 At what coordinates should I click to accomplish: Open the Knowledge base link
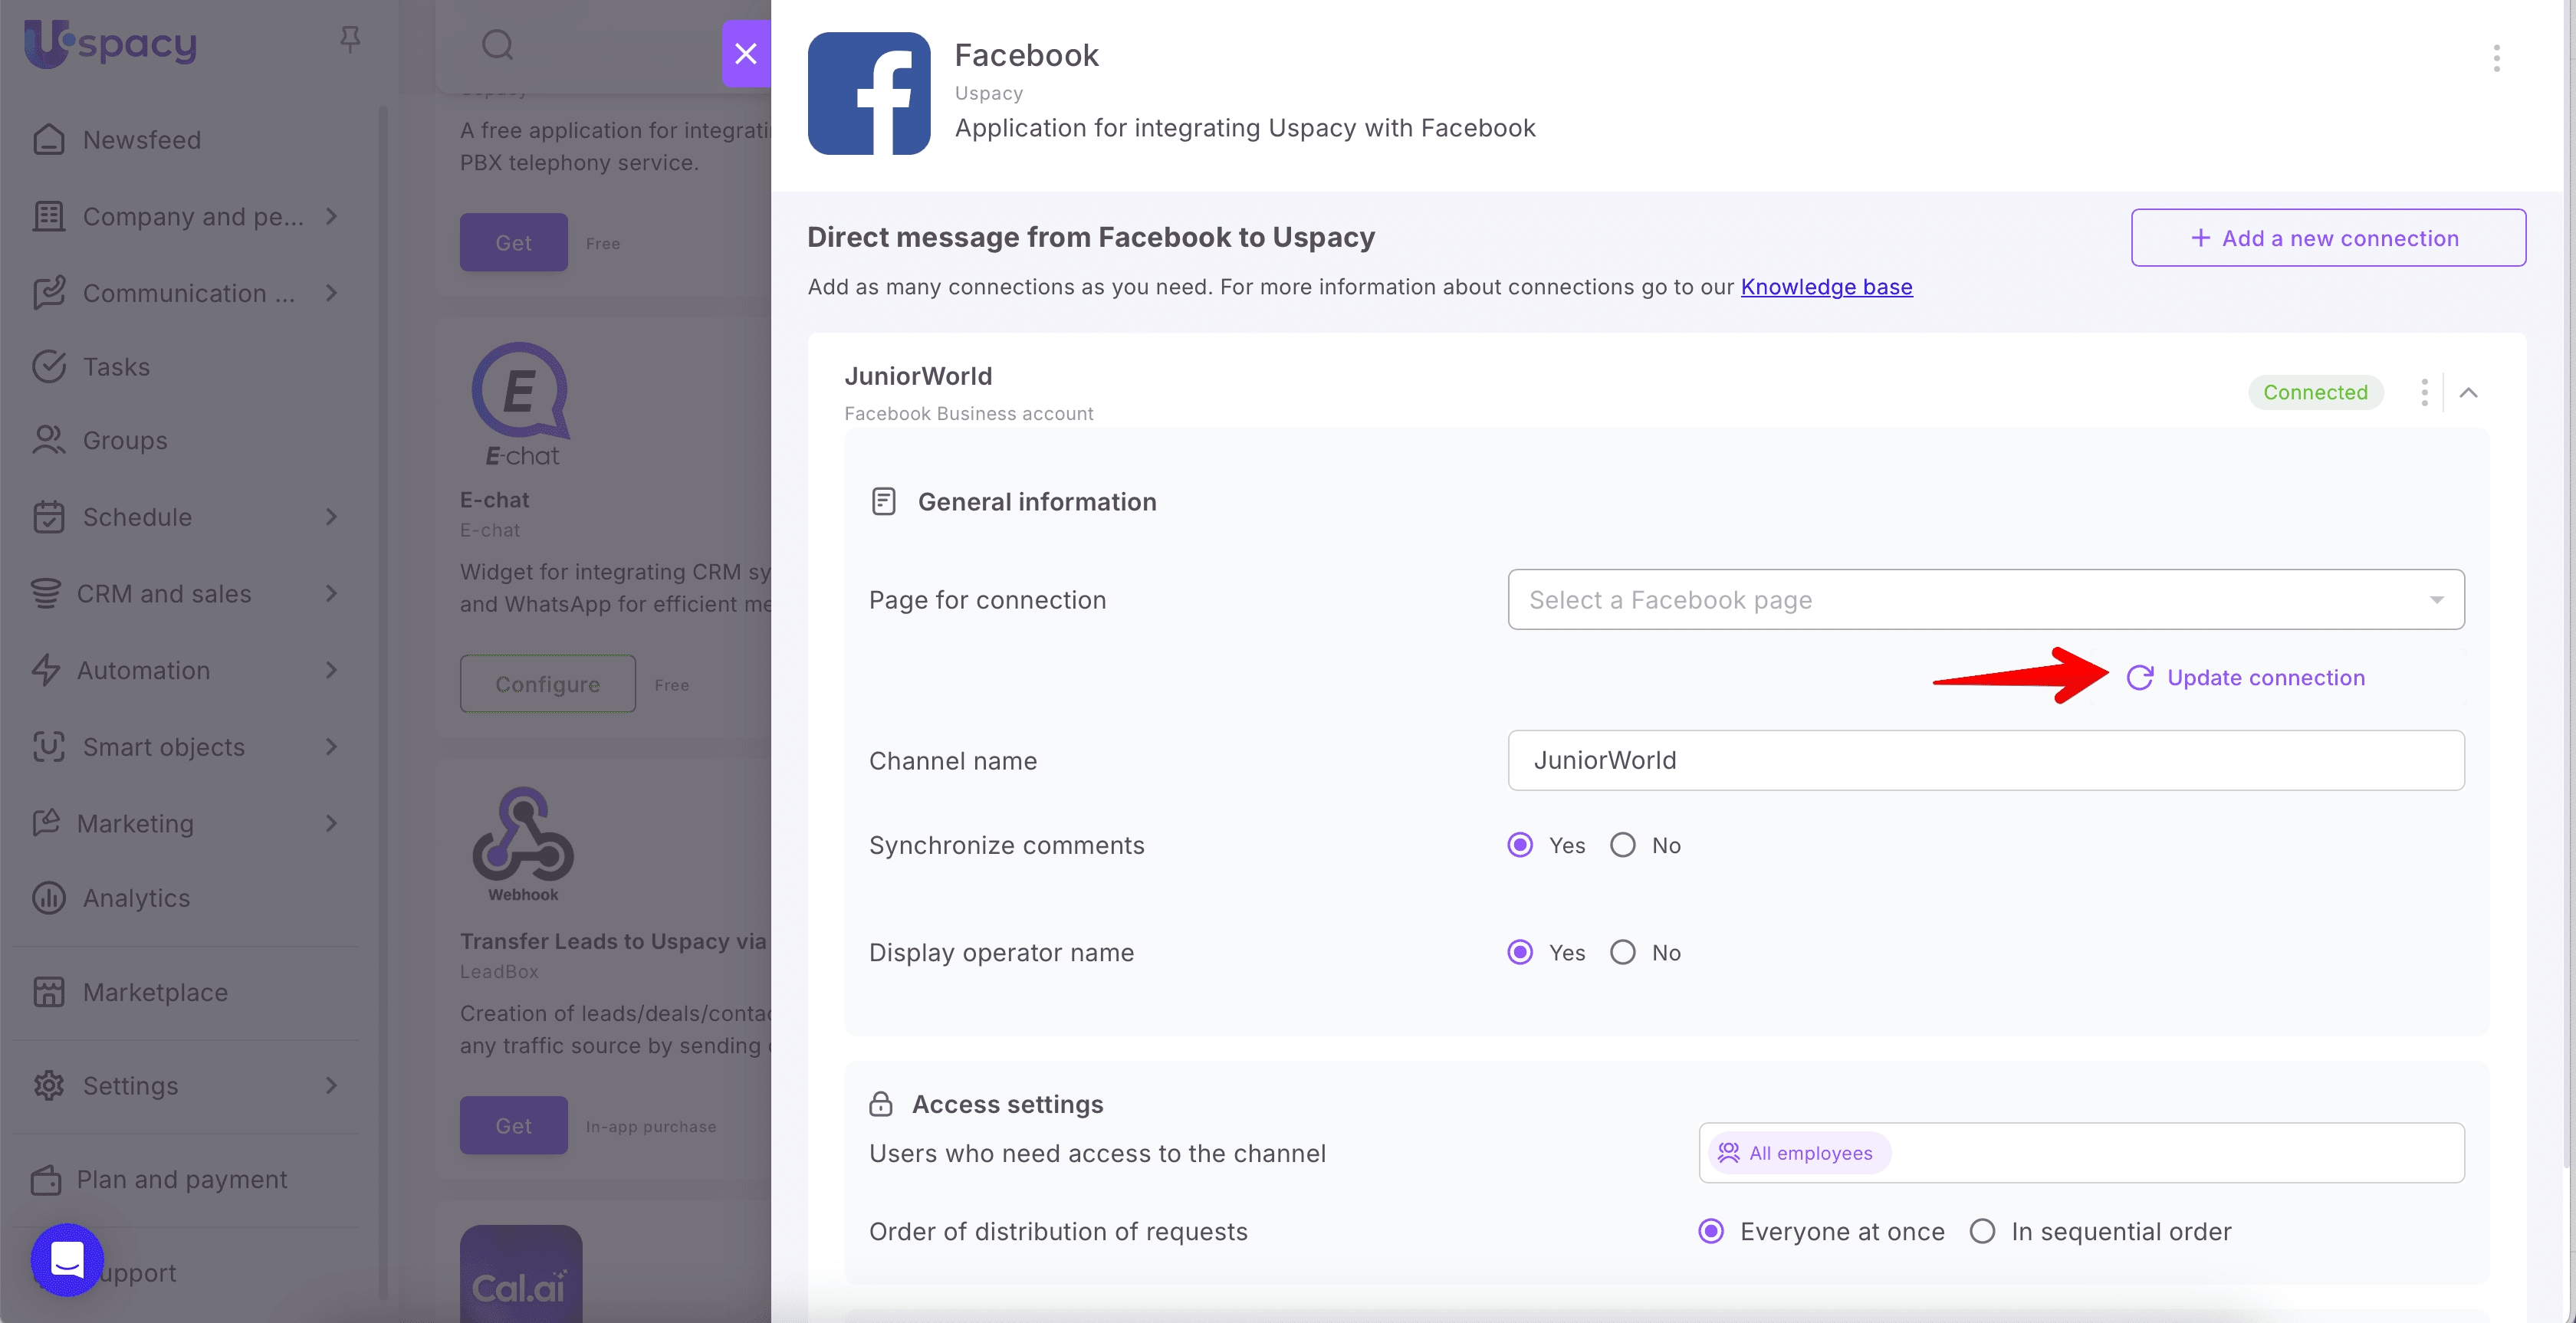pyautogui.click(x=1825, y=287)
